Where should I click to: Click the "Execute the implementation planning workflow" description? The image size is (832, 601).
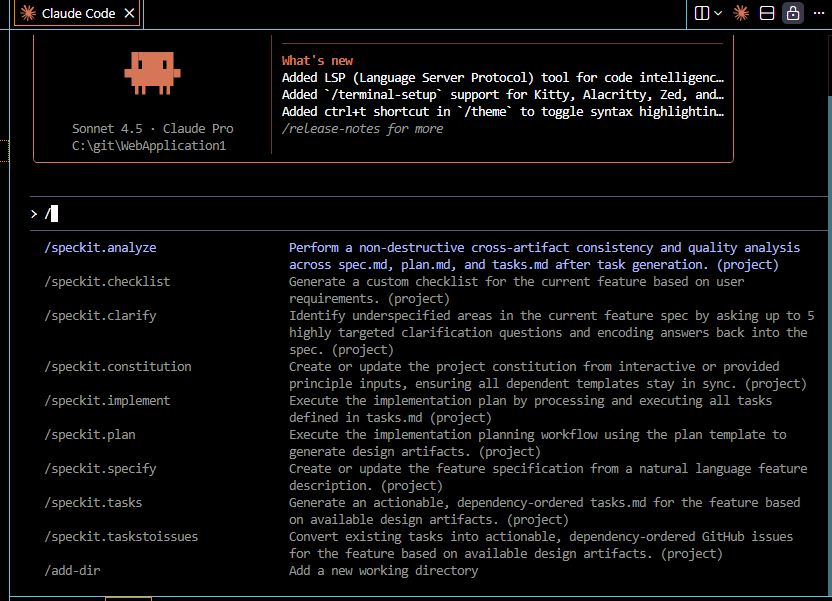pos(538,443)
